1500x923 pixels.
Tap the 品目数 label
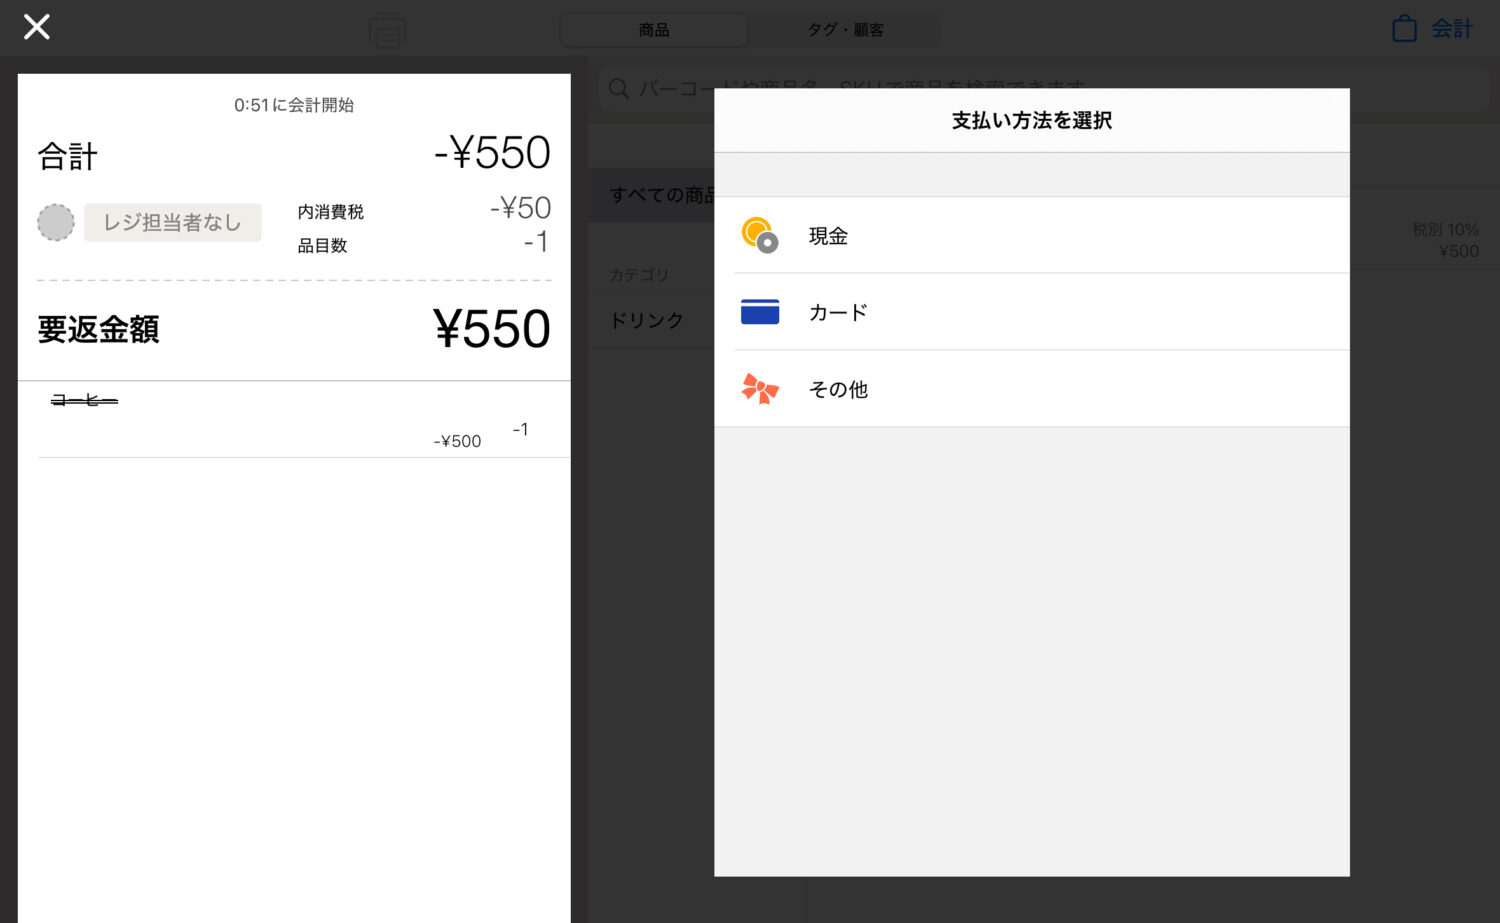322,245
